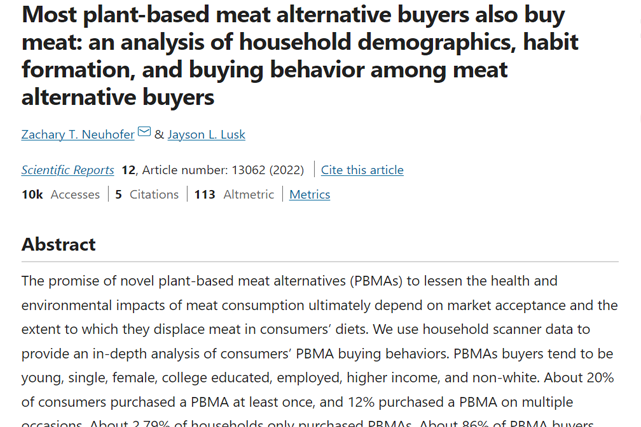Click the publication year (2022)

click(287, 170)
